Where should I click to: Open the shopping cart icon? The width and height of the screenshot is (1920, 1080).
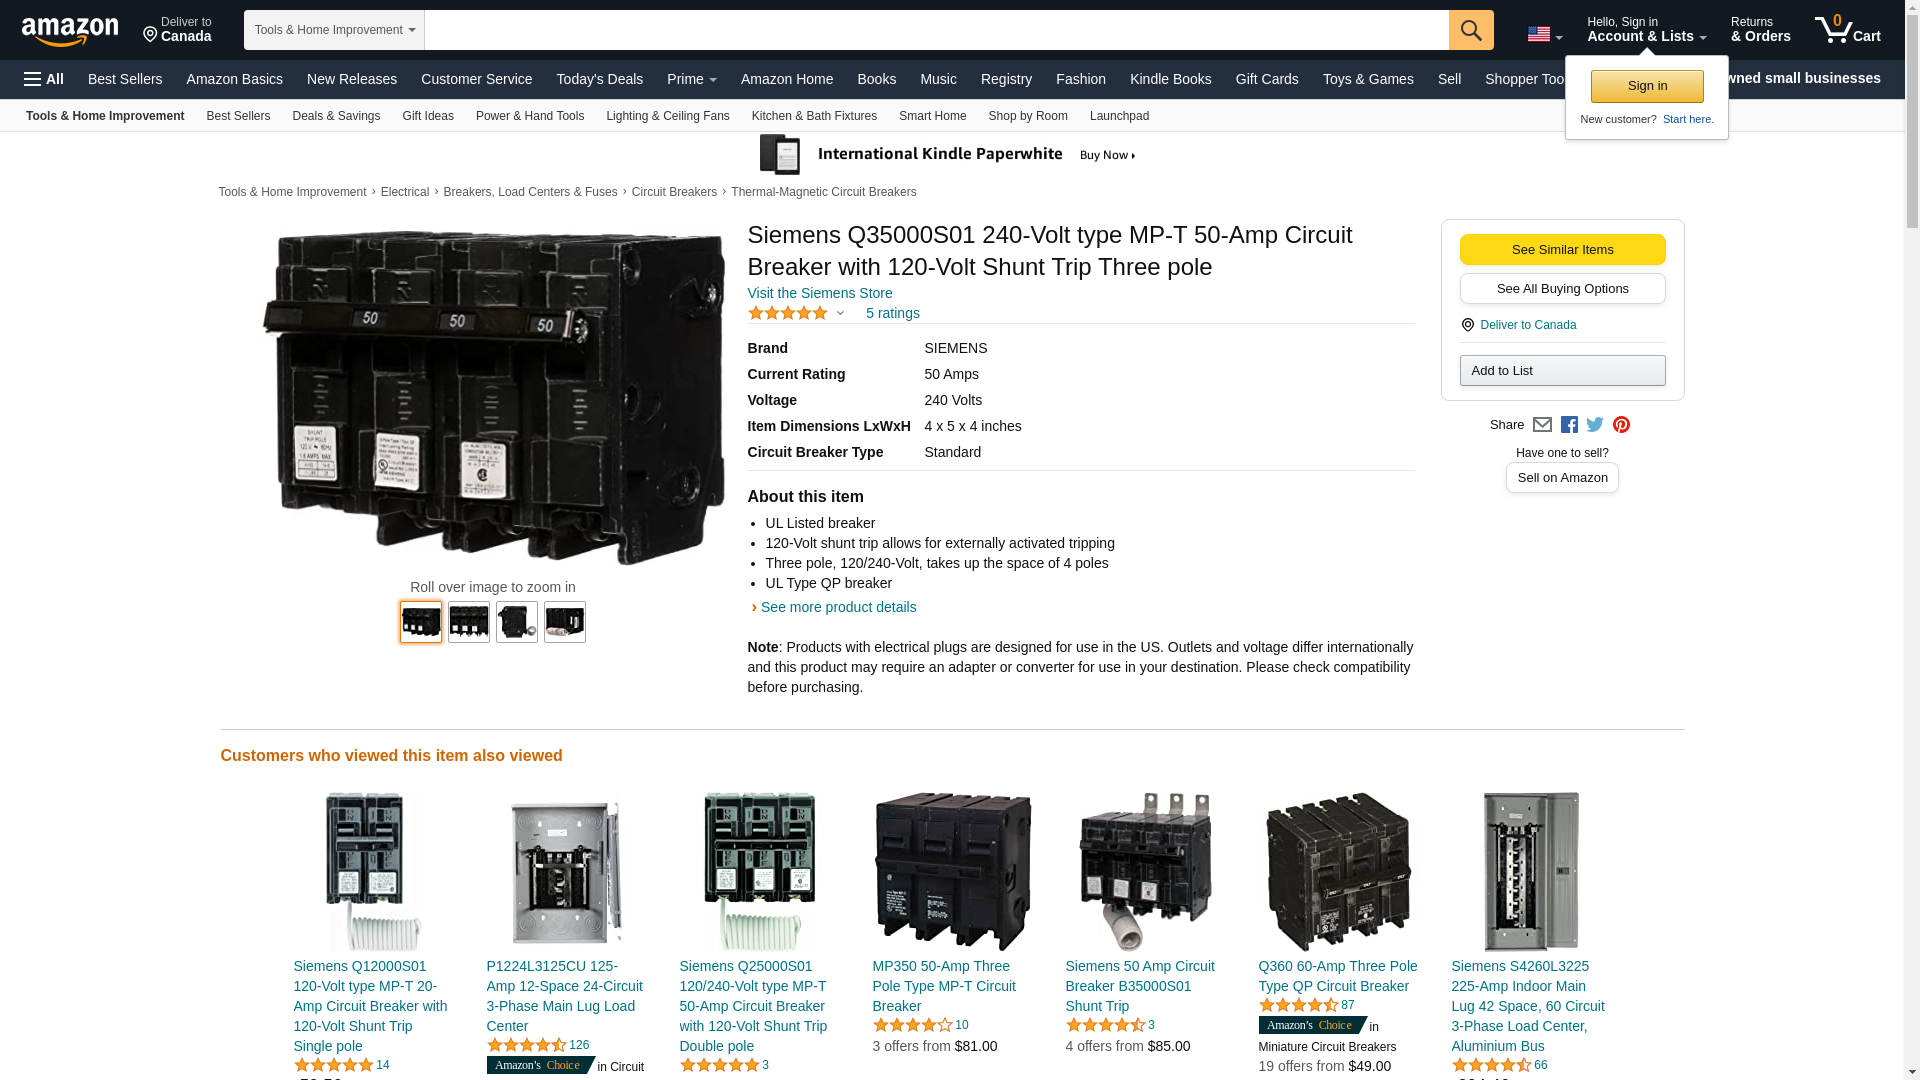pyautogui.click(x=1846, y=30)
